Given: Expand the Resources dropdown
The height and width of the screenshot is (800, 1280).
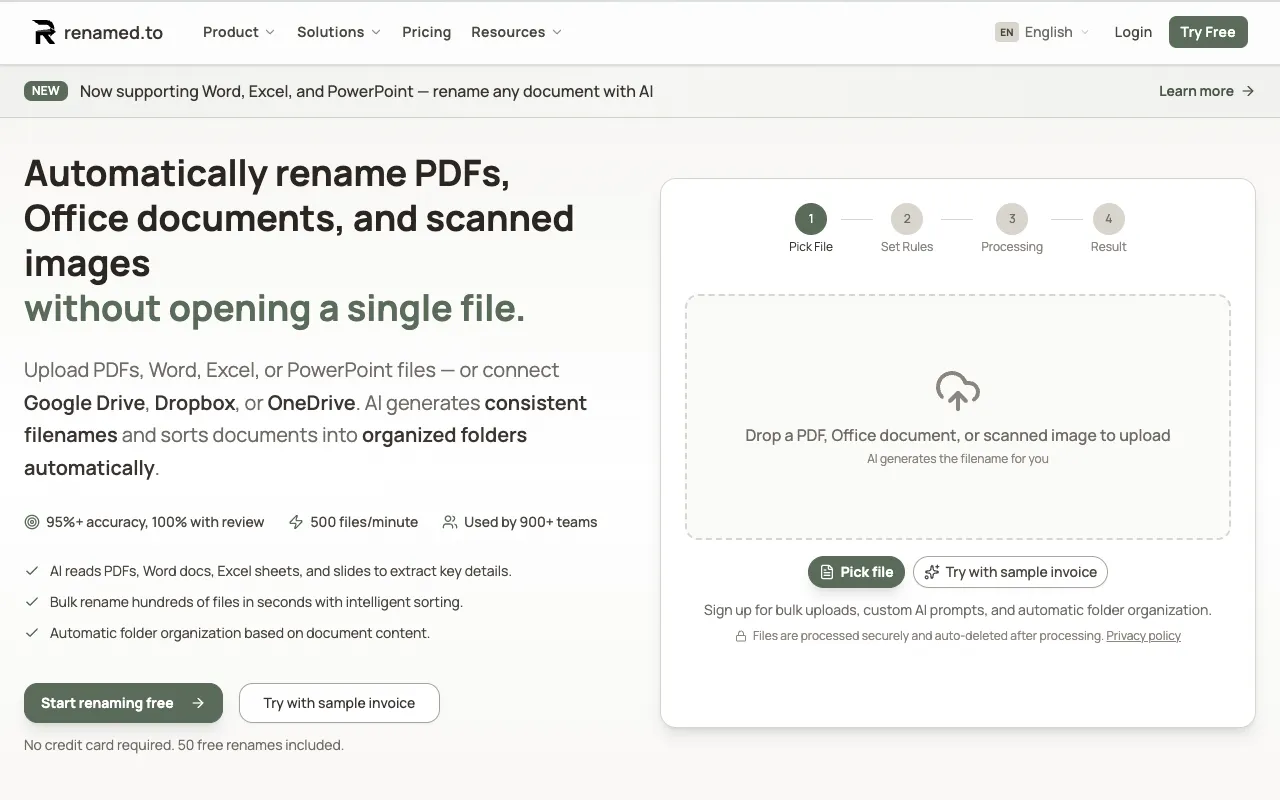Looking at the screenshot, I should click(x=516, y=32).
